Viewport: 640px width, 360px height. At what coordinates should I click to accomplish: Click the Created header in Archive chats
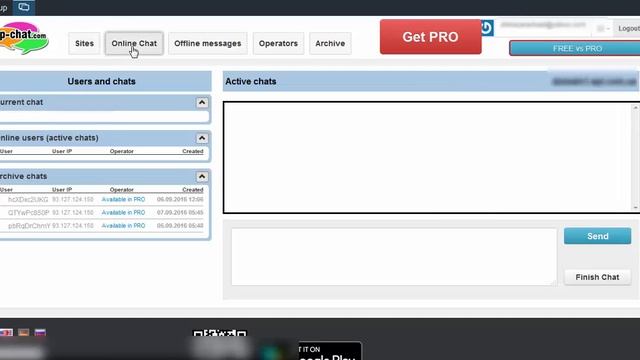click(x=193, y=190)
